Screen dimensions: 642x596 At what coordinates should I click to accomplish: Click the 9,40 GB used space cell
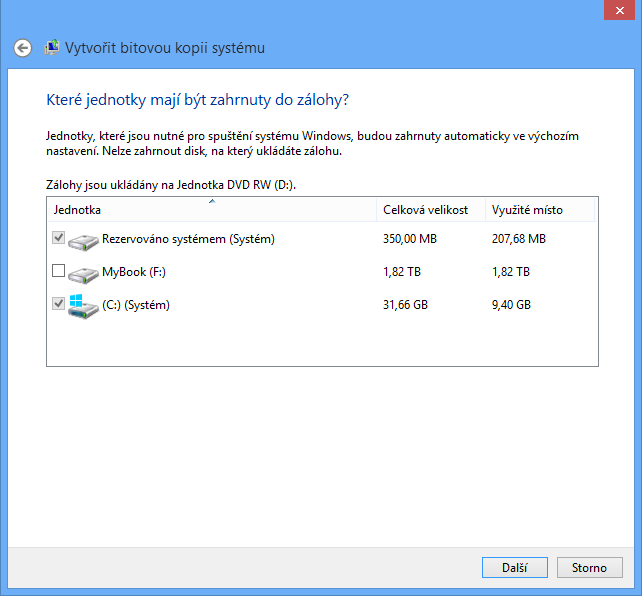(510, 305)
